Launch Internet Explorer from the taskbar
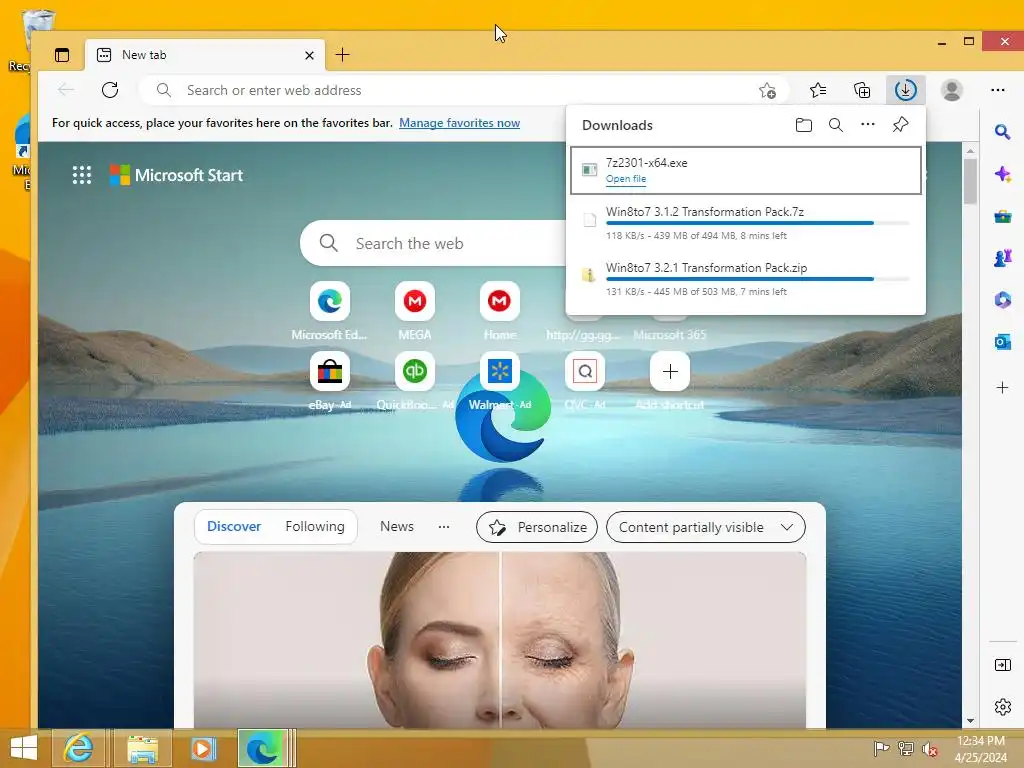Viewport: 1024px width, 768px height. point(78,748)
